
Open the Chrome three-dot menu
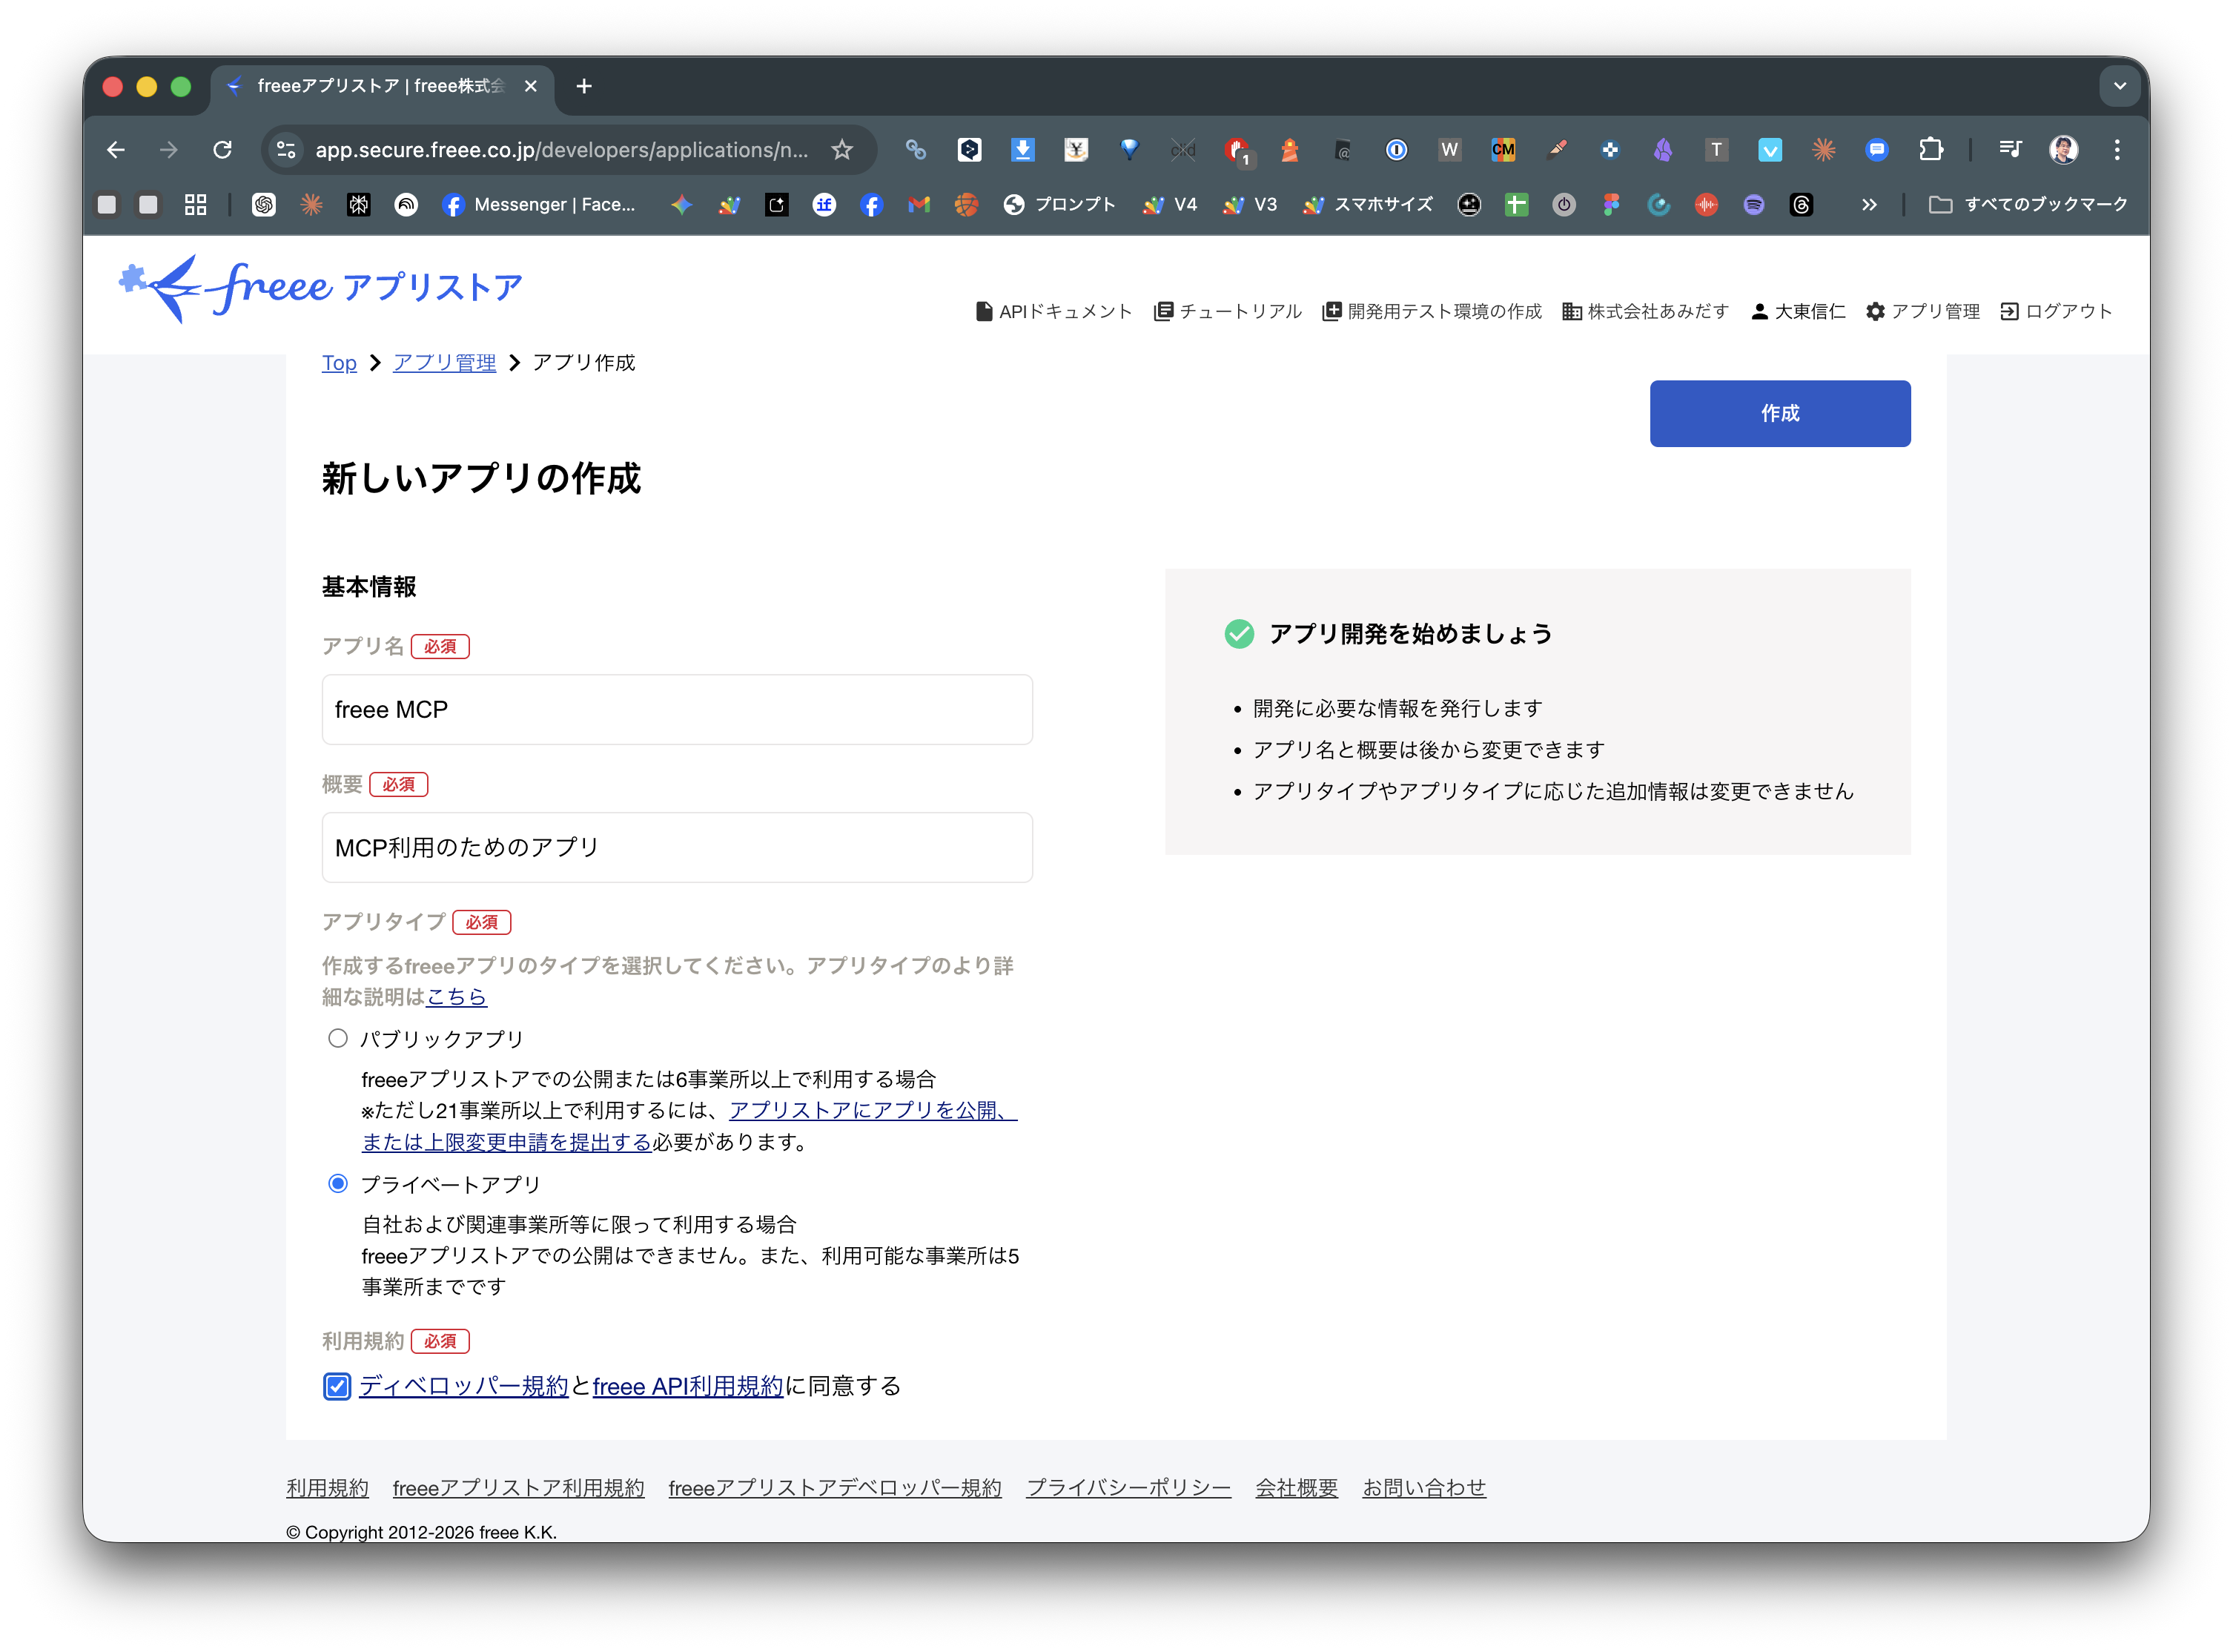coord(2116,149)
